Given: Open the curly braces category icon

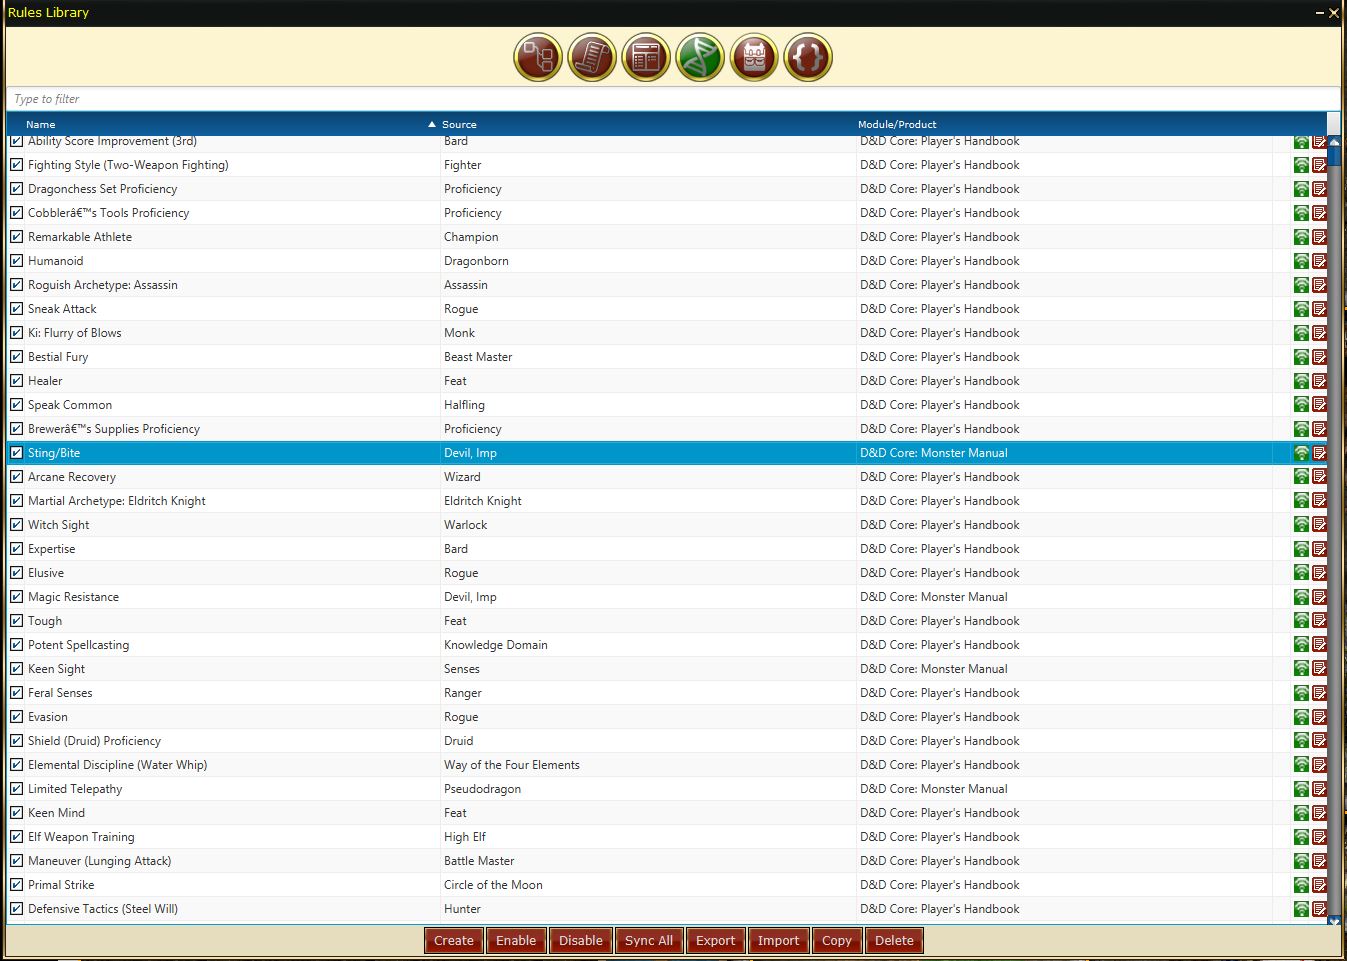Looking at the screenshot, I should click(x=808, y=57).
